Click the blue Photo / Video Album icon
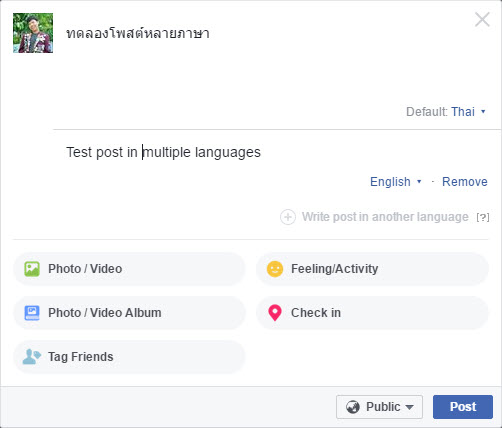 [32, 313]
